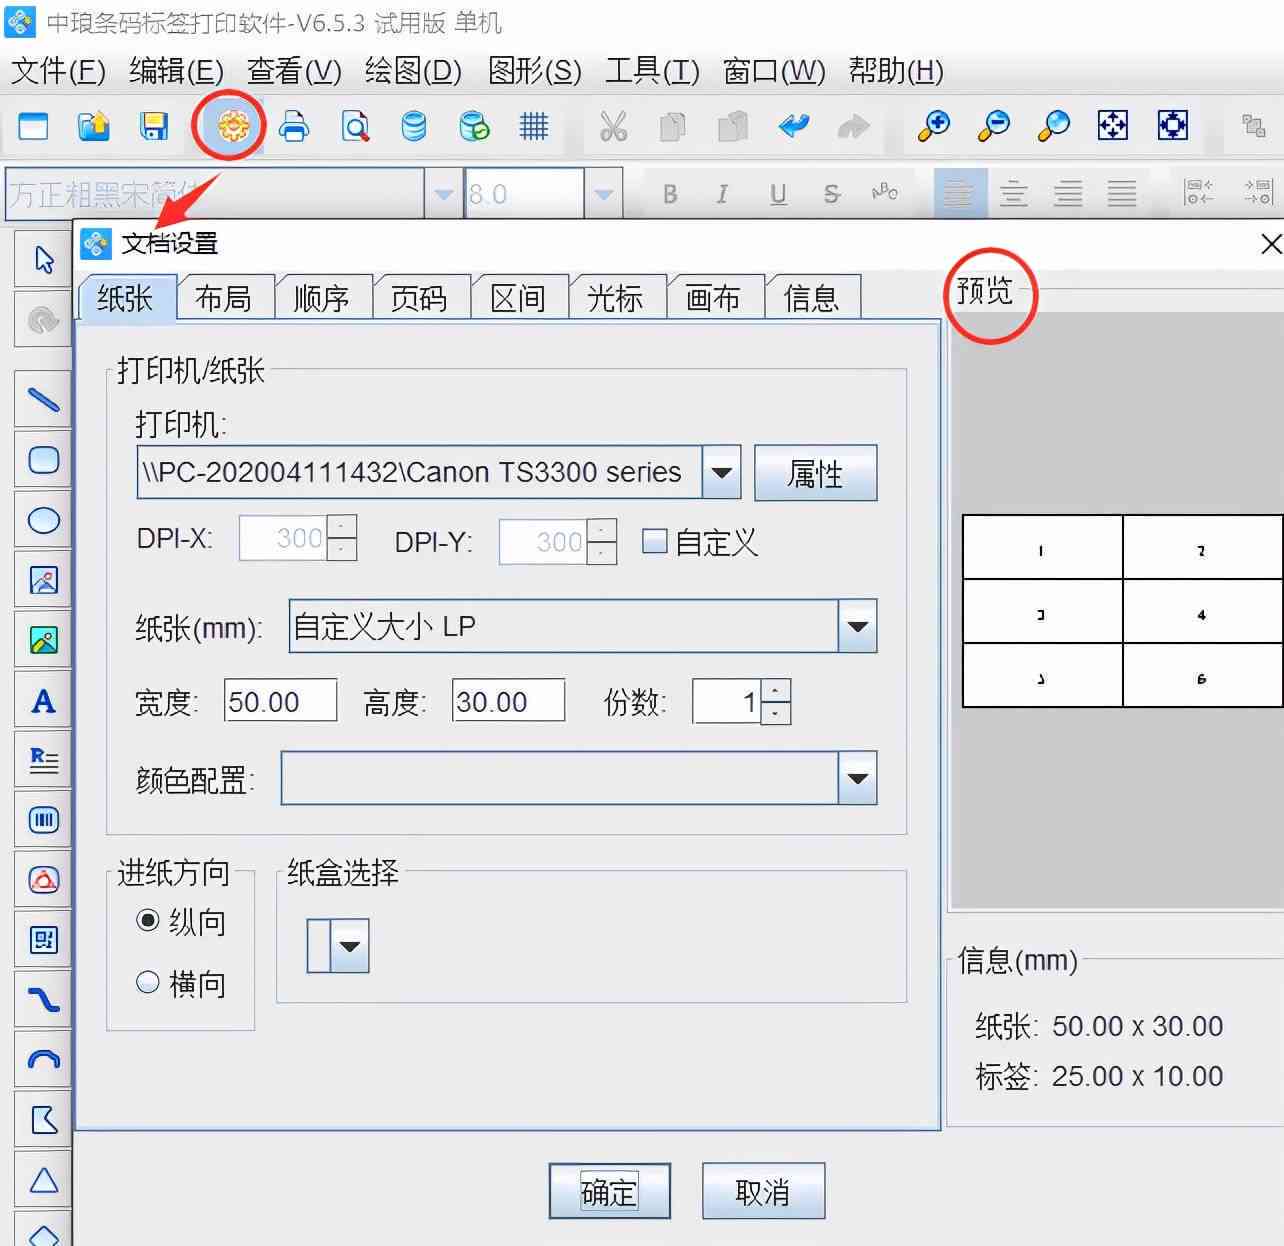Expand the printer selection dropdown
1284x1246 pixels.
click(721, 472)
